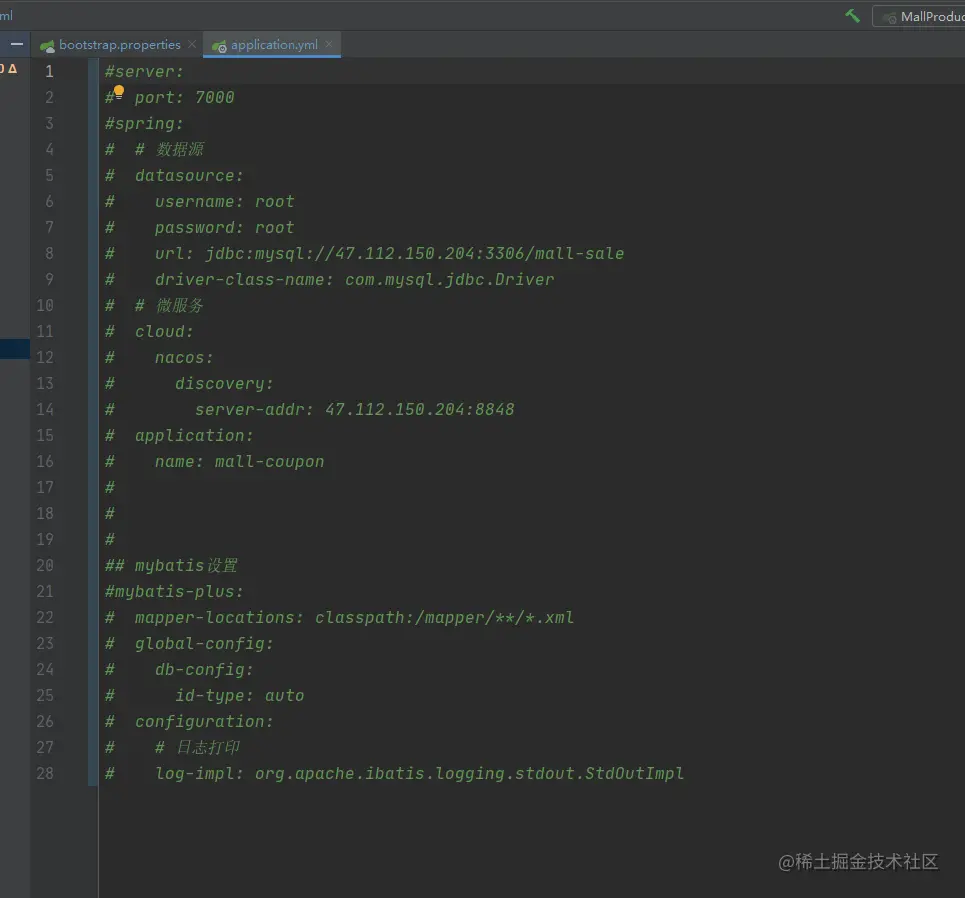Collapse the side panel with the minus icon
The width and height of the screenshot is (965, 898).
(17, 44)
